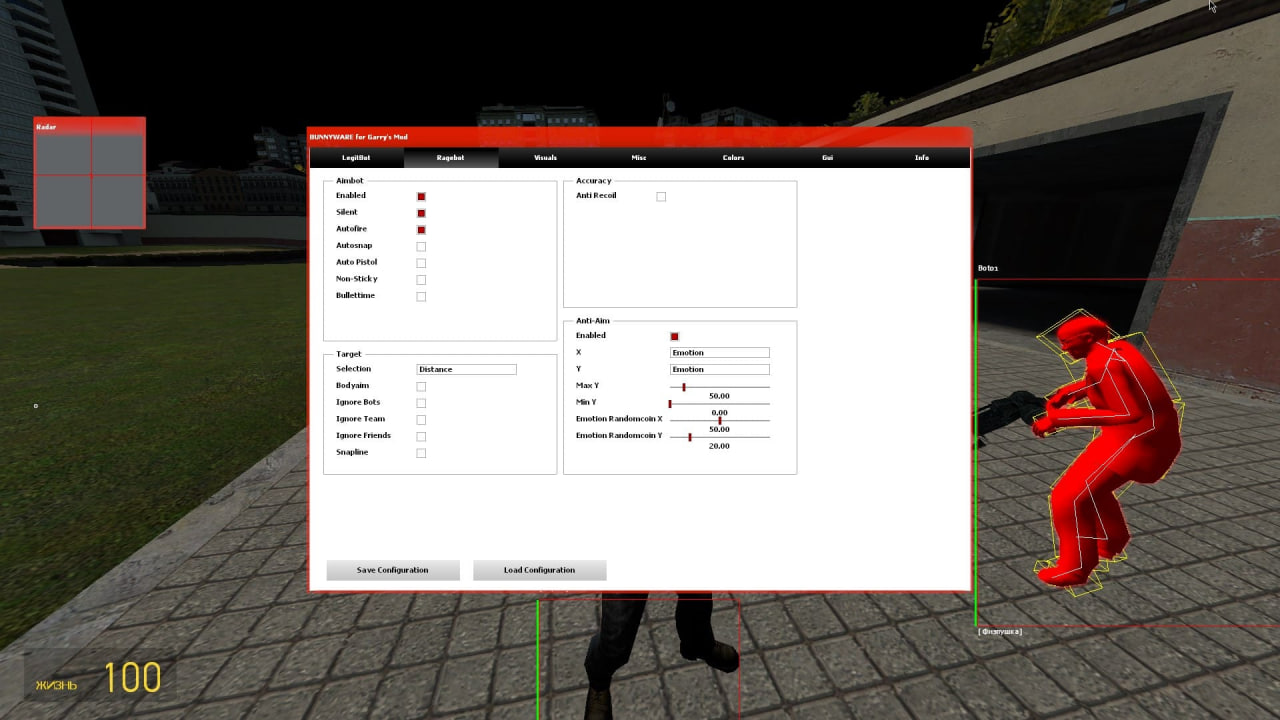Screen dimensions: 1280x720
Task: Enable the Autosnap checkbox
Action: (x=421, y=247)
